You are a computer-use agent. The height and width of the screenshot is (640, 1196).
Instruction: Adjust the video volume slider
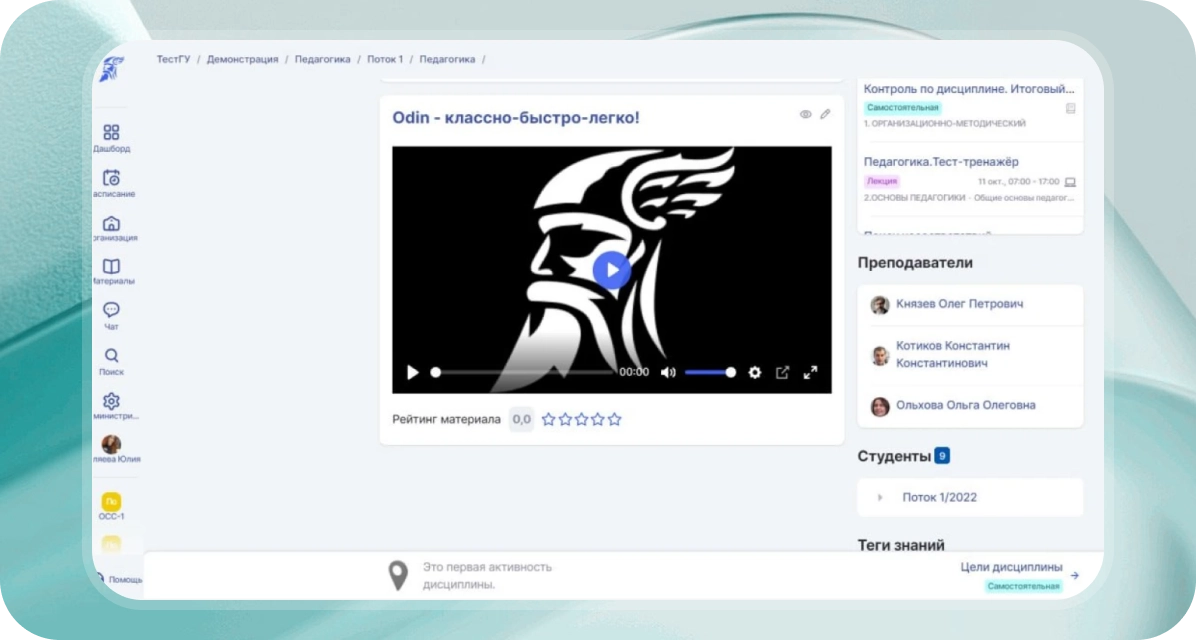click(x=710, y=372)
